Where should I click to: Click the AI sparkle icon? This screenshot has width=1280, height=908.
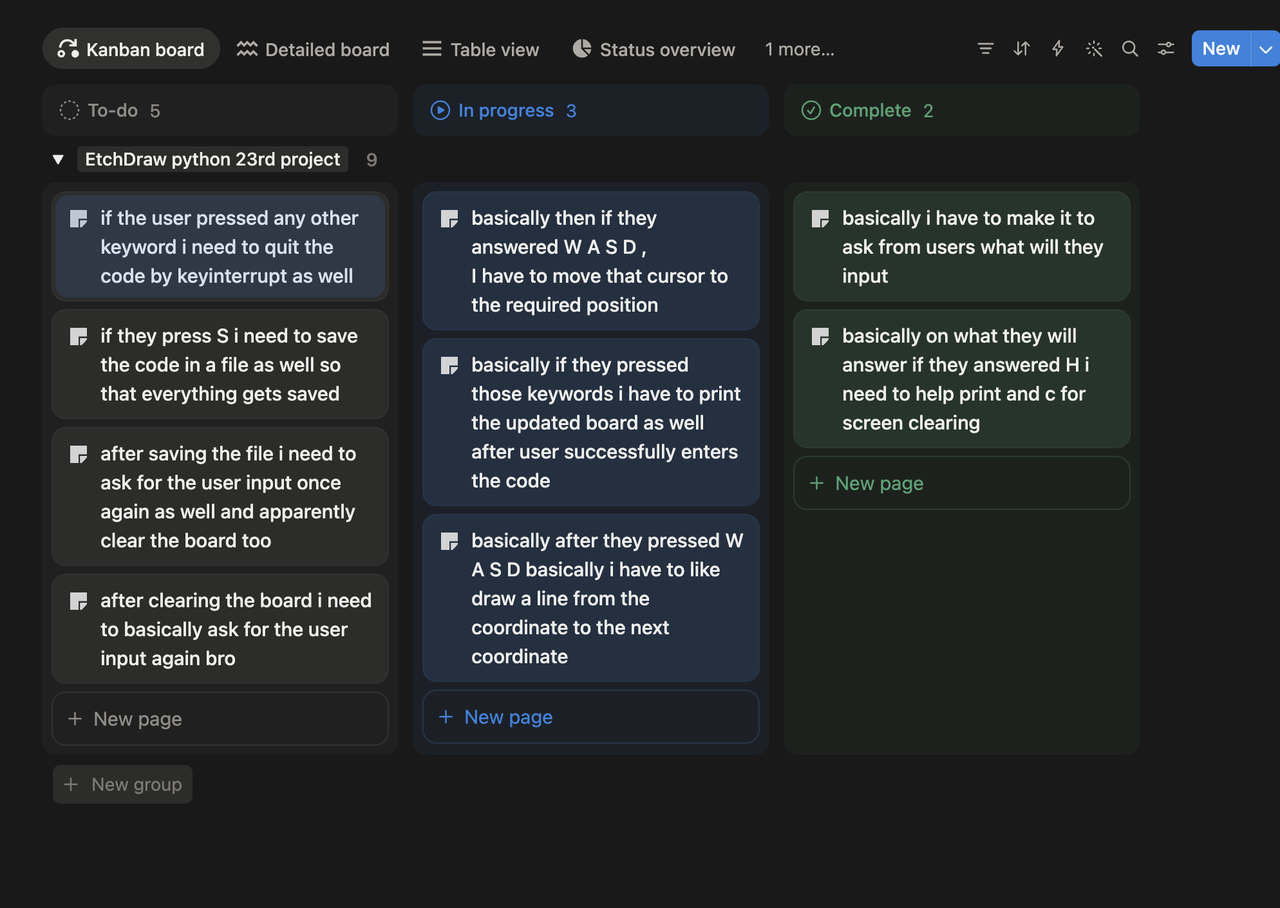click(1094, 49)
